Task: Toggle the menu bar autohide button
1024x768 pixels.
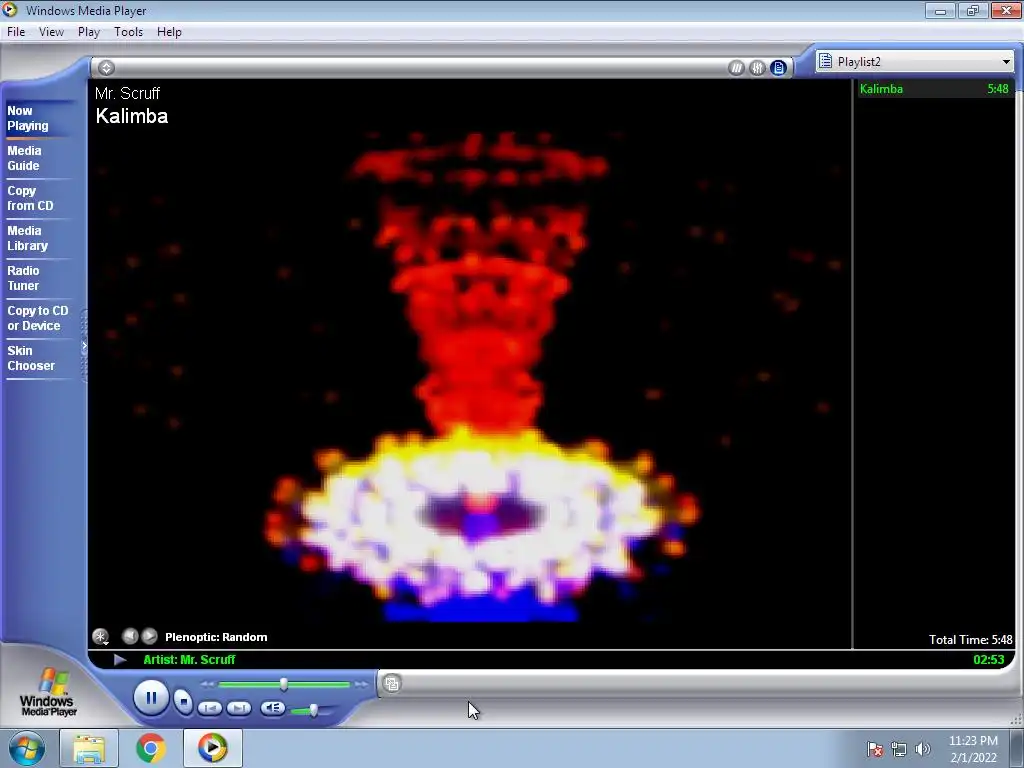Action: click(x=106, y=68)
